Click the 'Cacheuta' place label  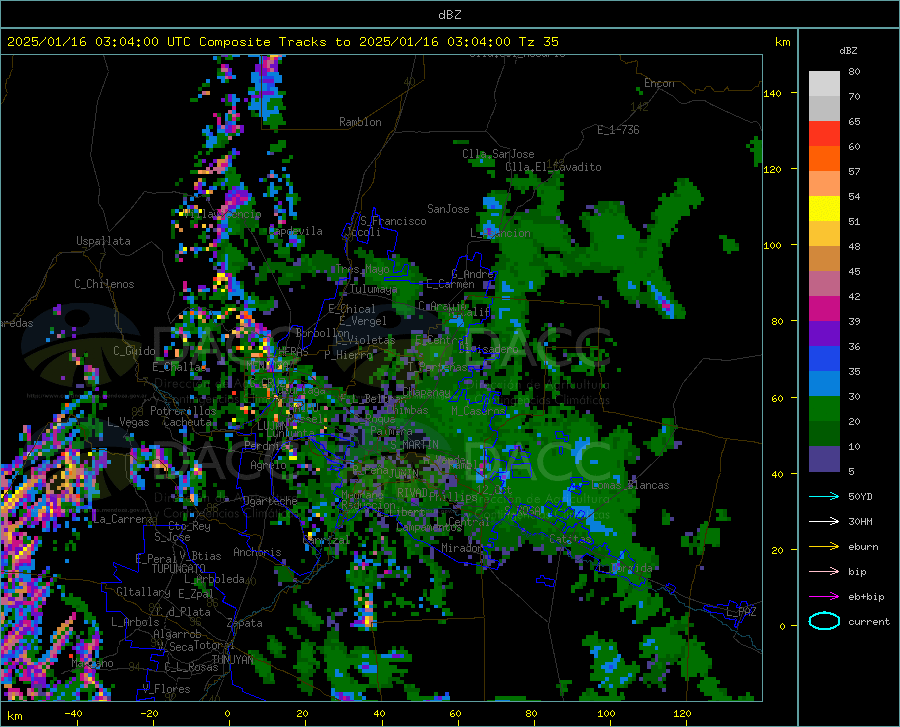point(187,422)
